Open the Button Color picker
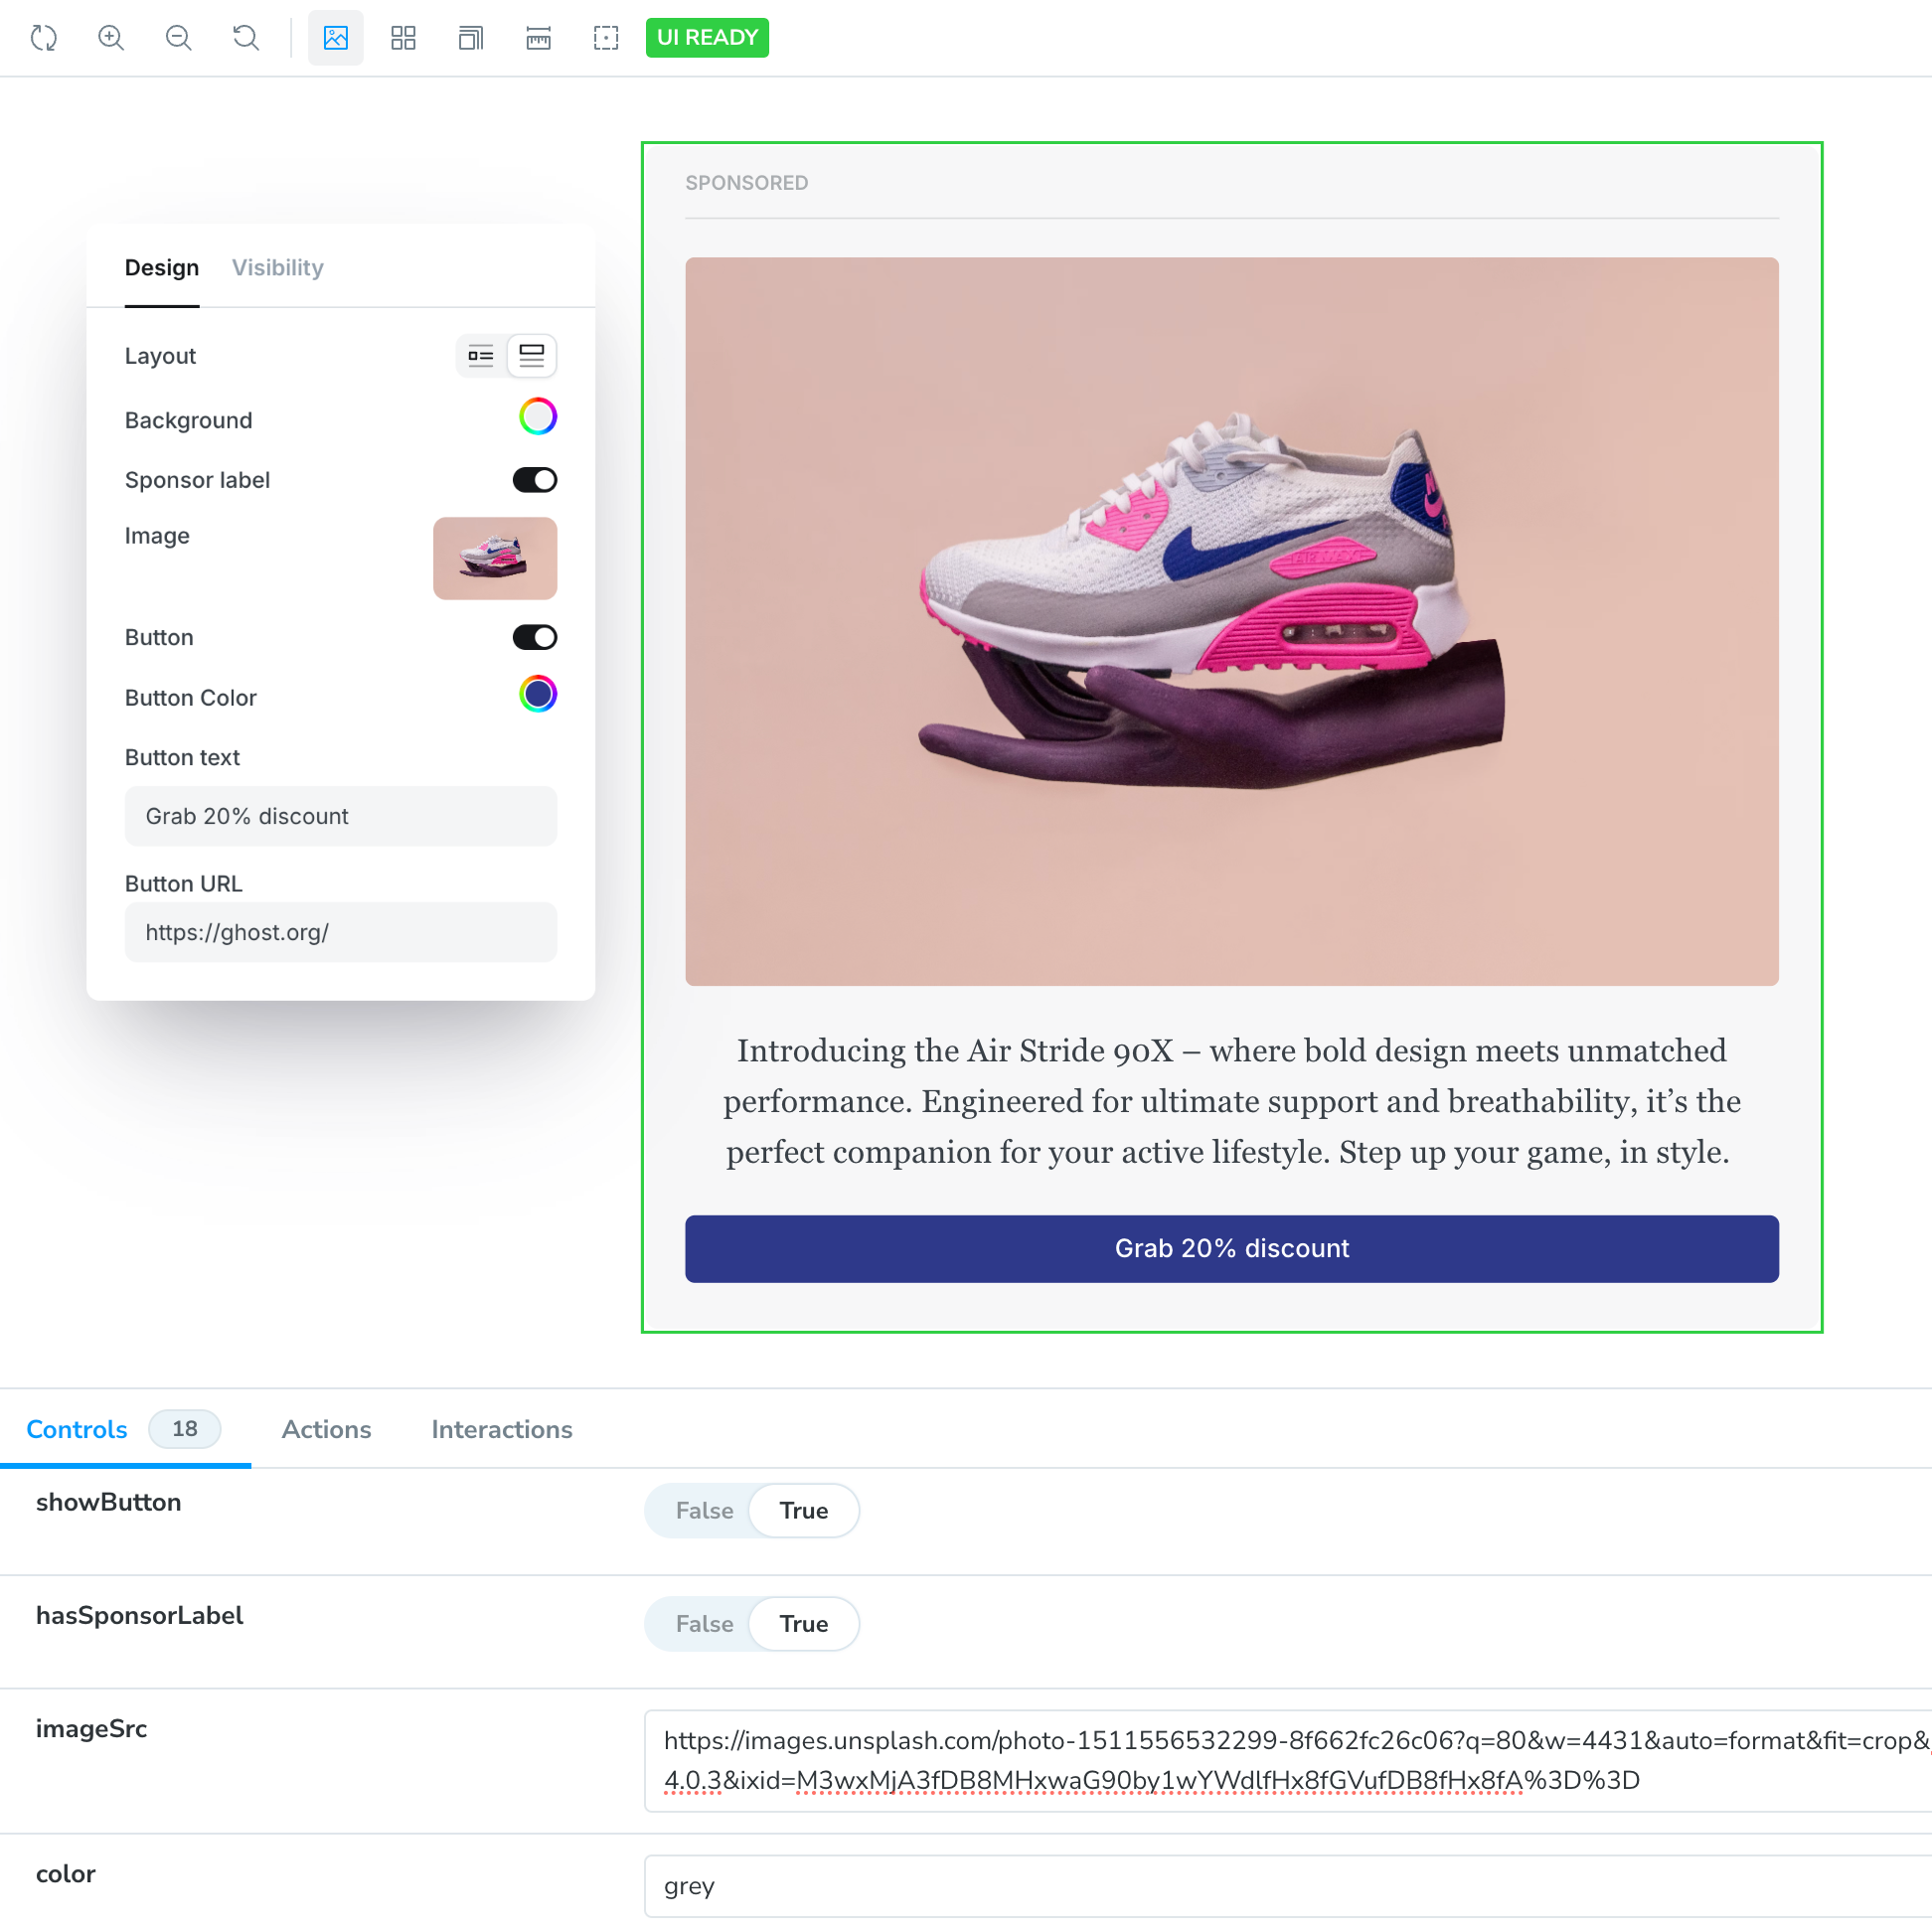 pos(537,695)
